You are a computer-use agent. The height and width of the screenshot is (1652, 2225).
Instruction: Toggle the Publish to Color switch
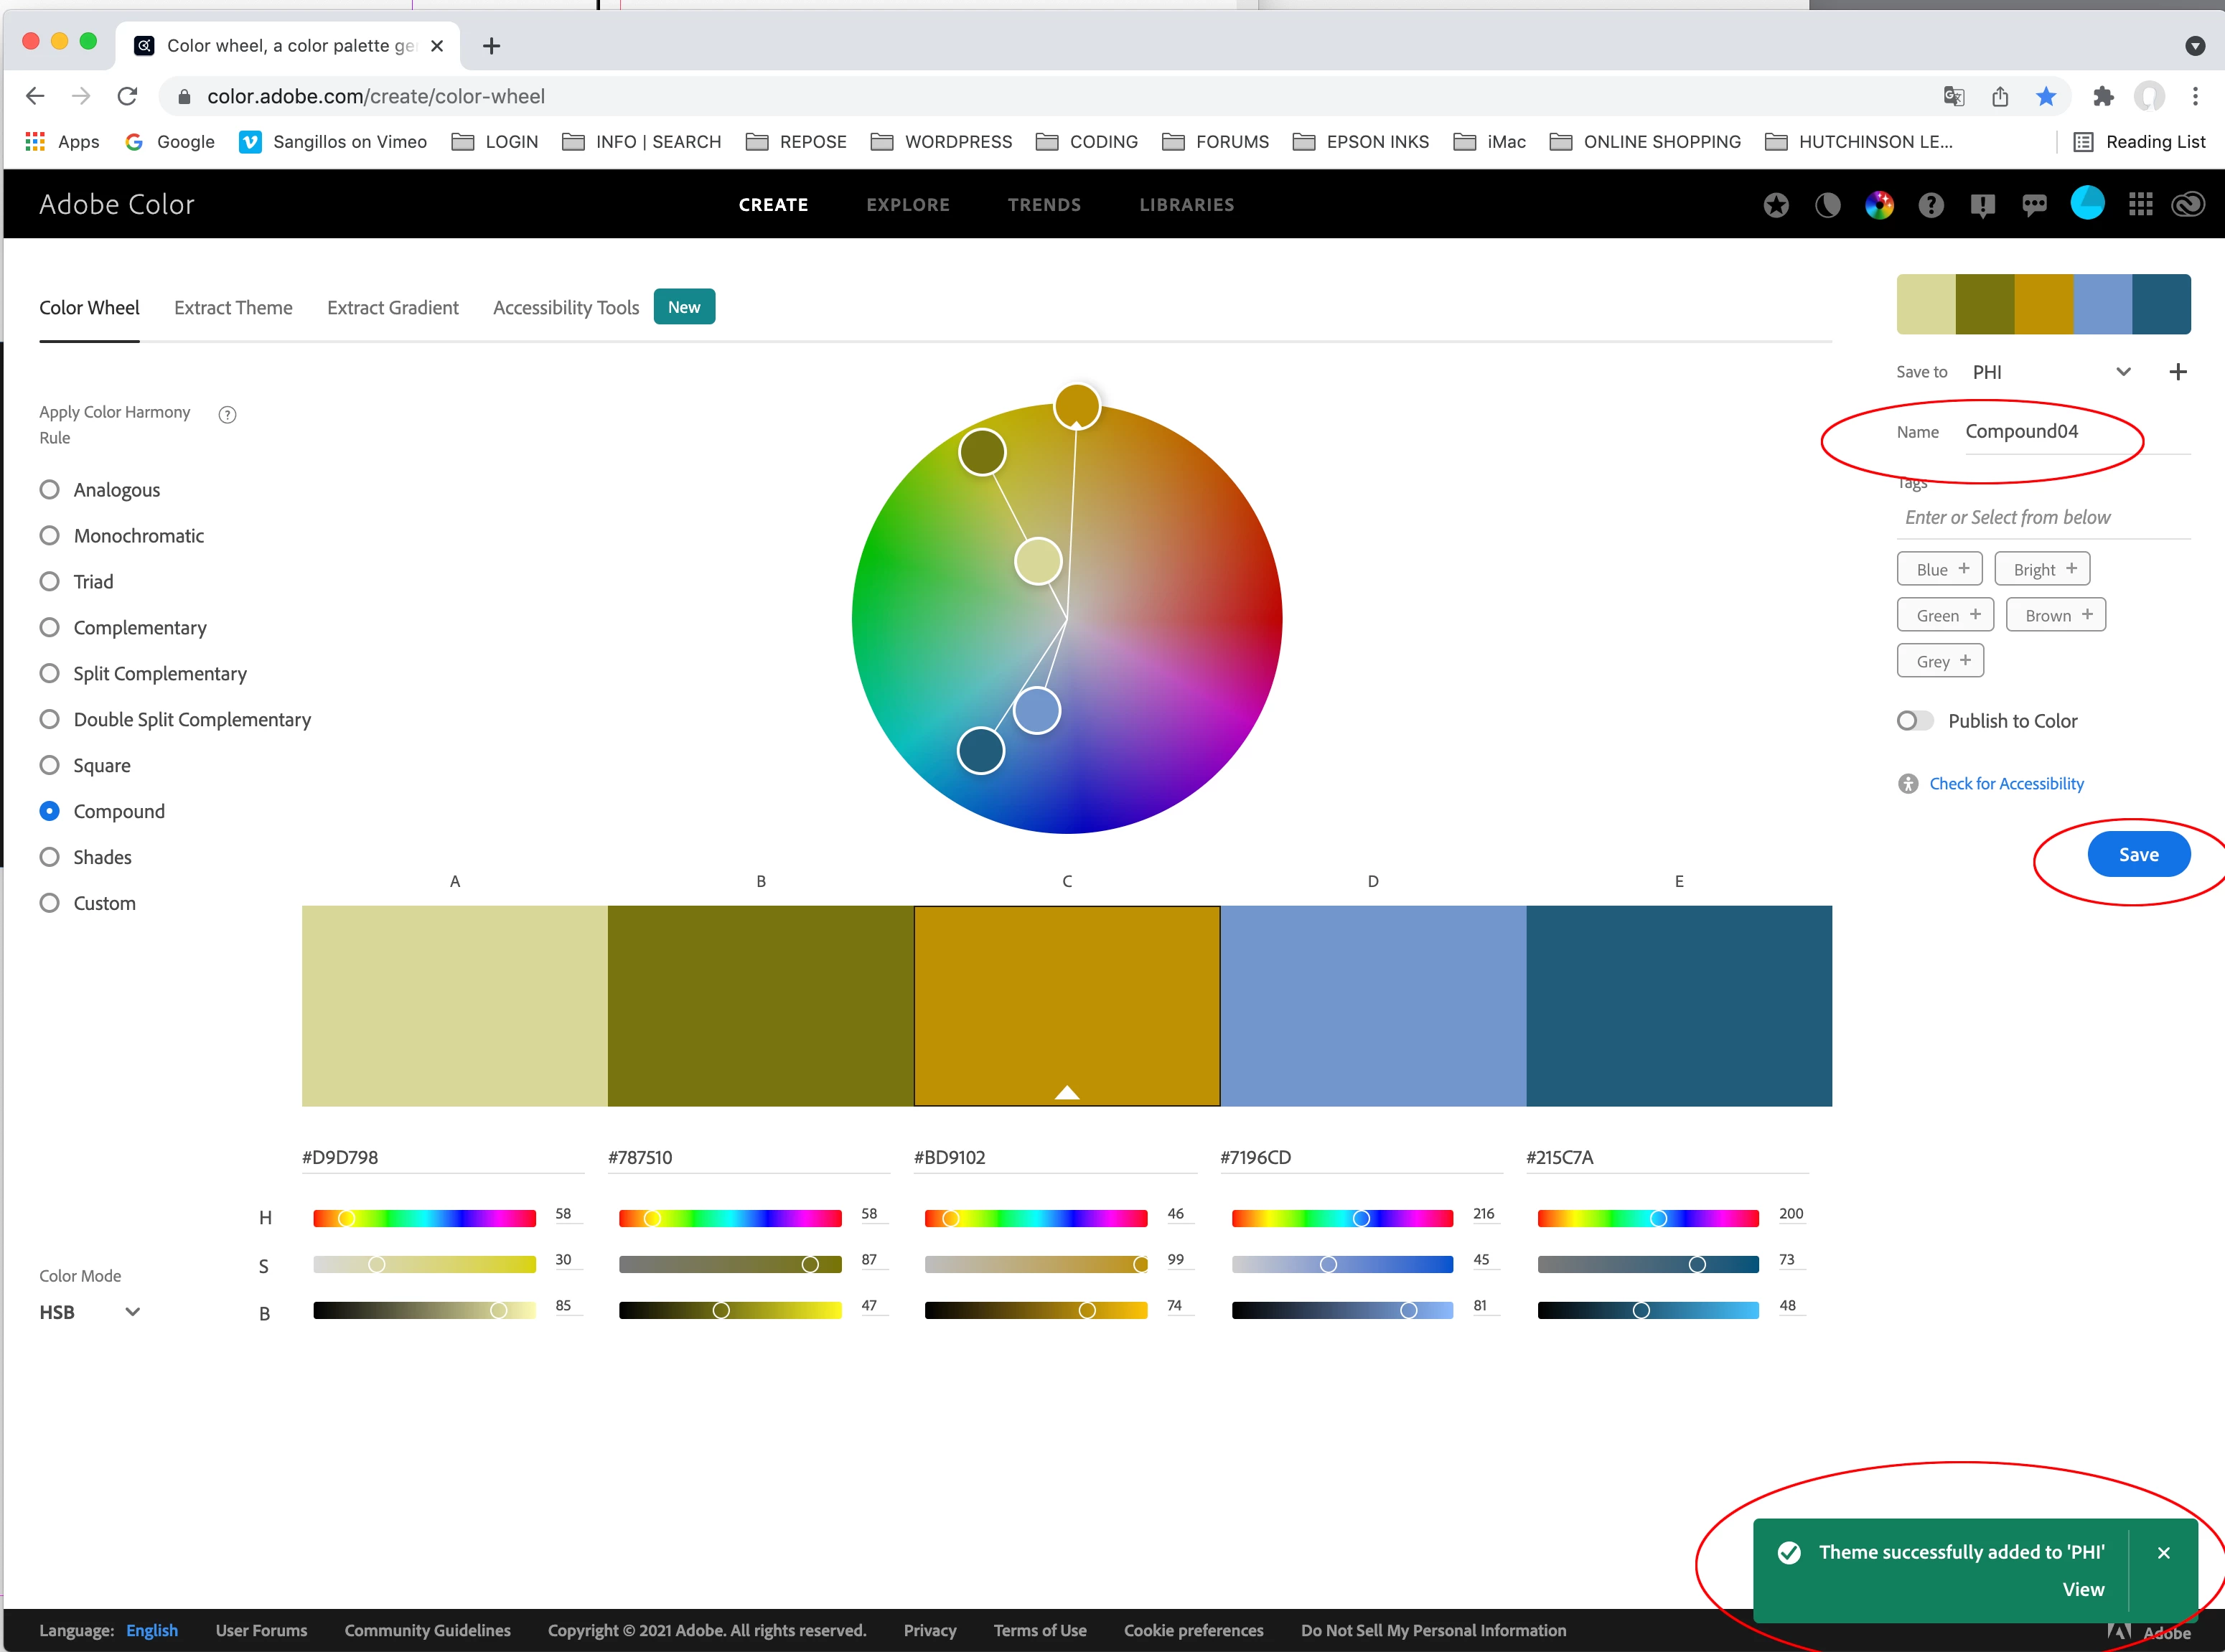(1914, 721)
